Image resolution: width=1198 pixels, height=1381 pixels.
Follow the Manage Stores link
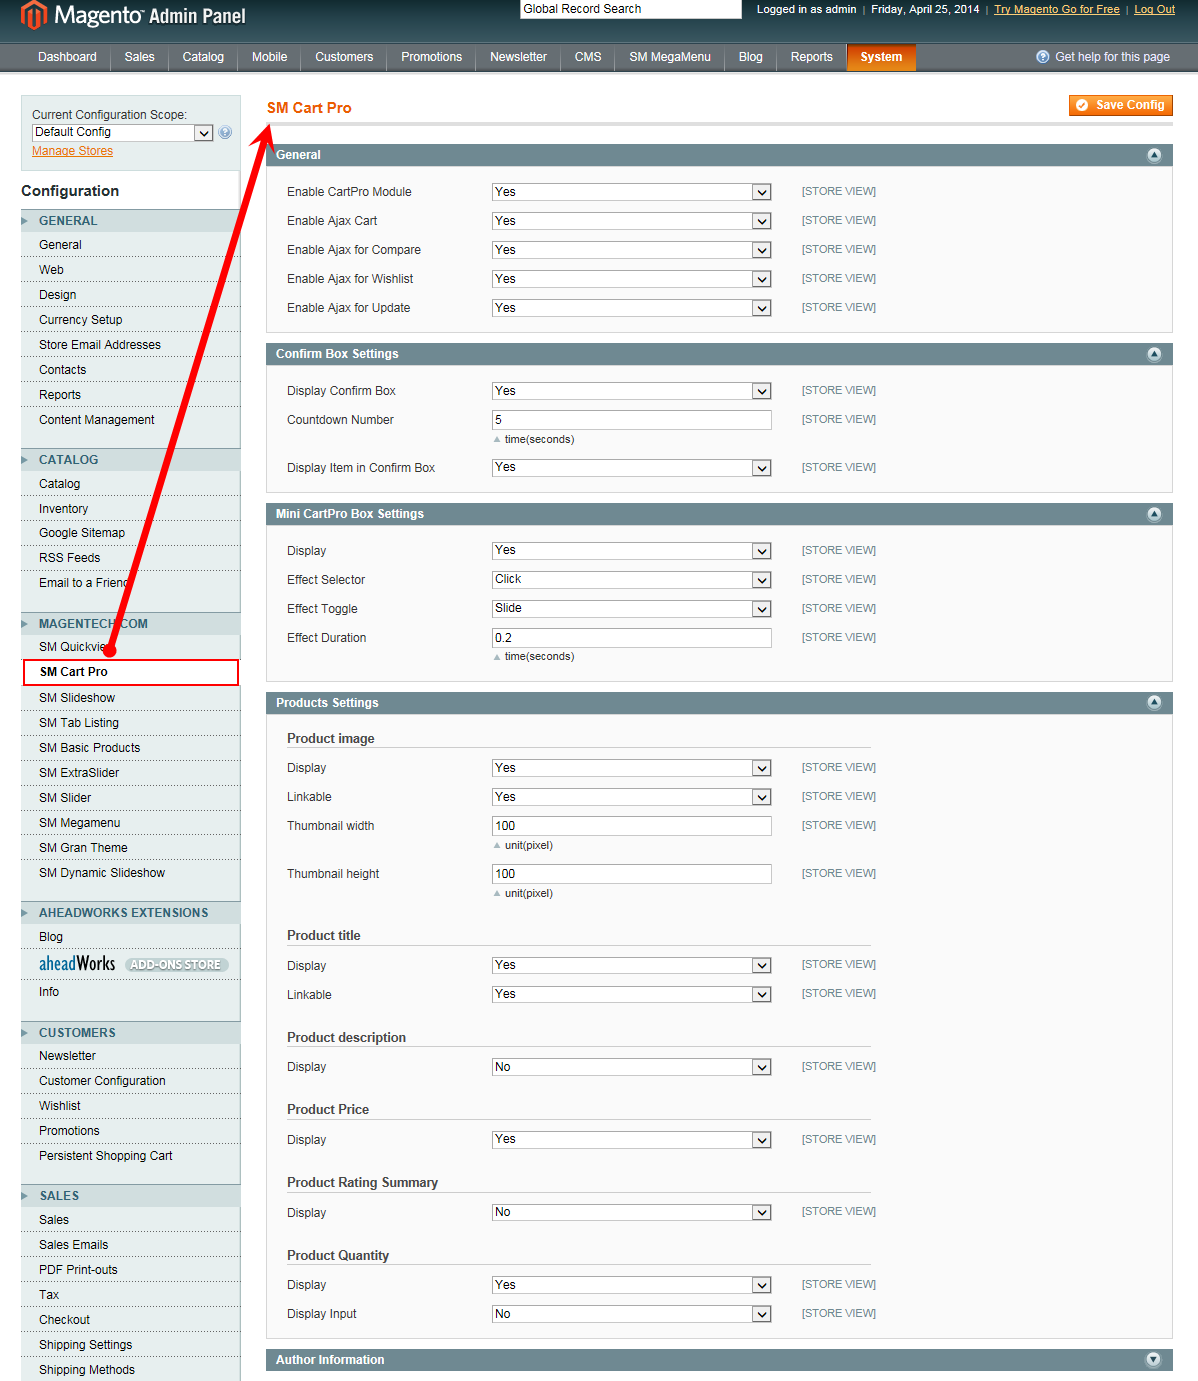72,151
